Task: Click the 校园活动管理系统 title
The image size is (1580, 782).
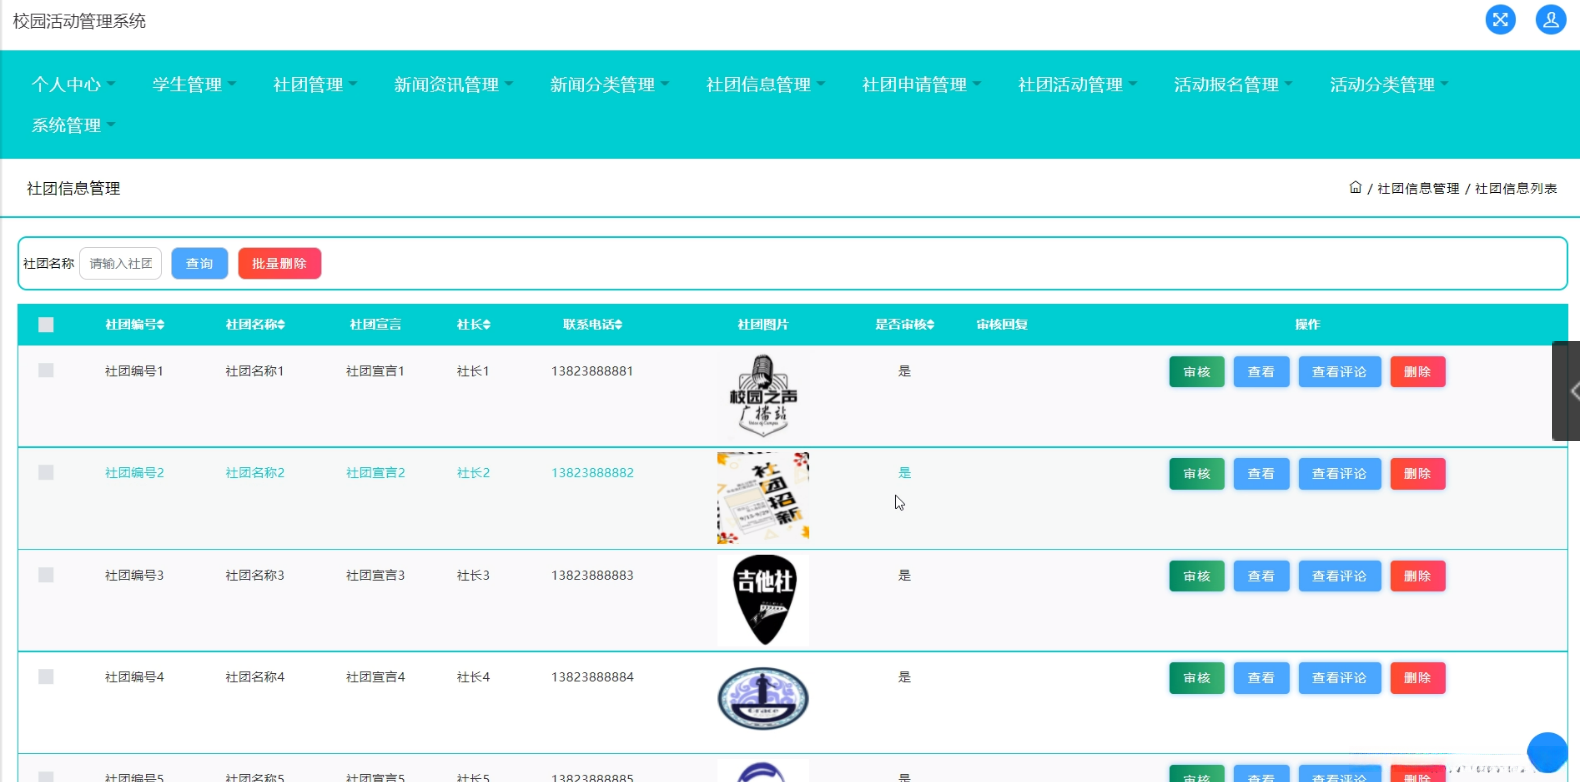Action: [79, 21]
